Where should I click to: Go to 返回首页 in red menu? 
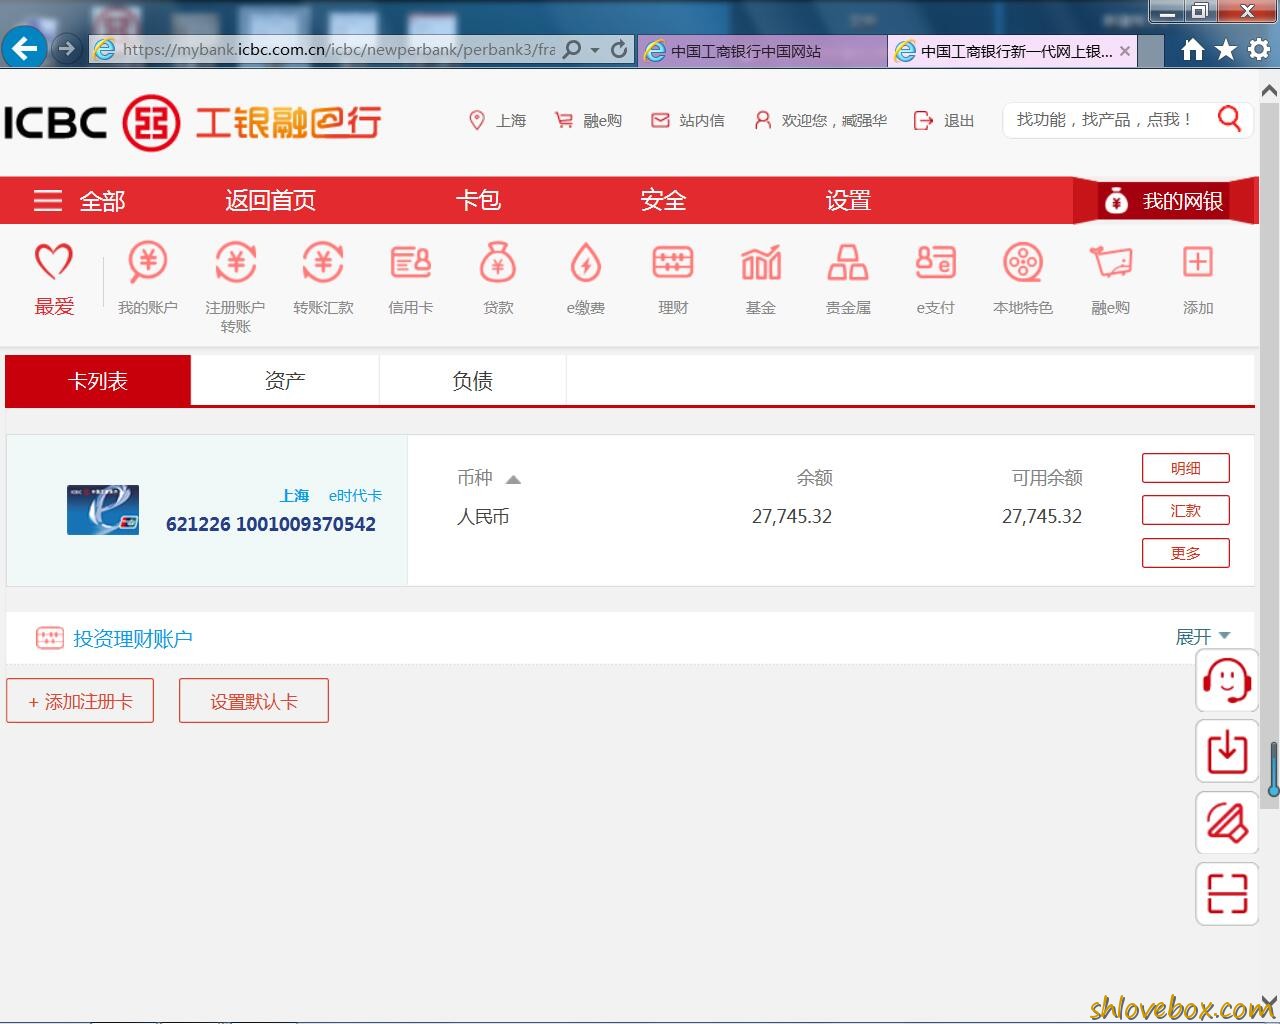[x=270, y=201]
